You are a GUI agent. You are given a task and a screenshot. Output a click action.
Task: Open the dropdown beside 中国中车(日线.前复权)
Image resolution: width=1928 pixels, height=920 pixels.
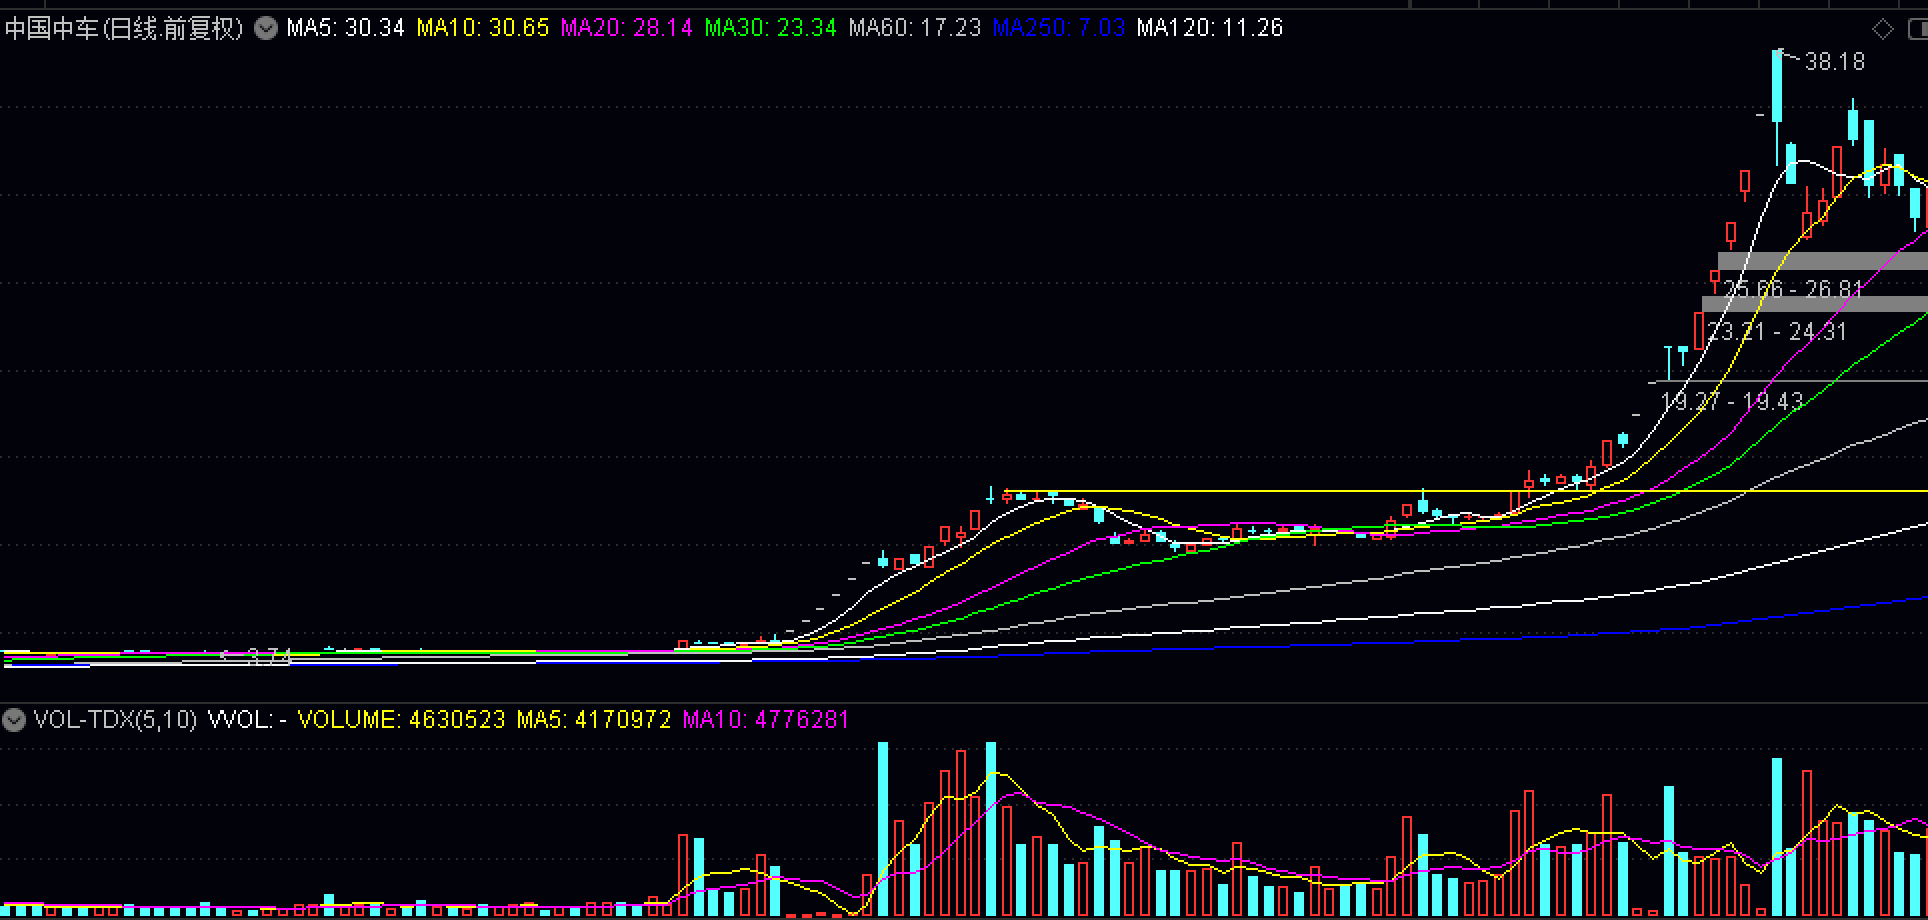(x=266, y=28)
